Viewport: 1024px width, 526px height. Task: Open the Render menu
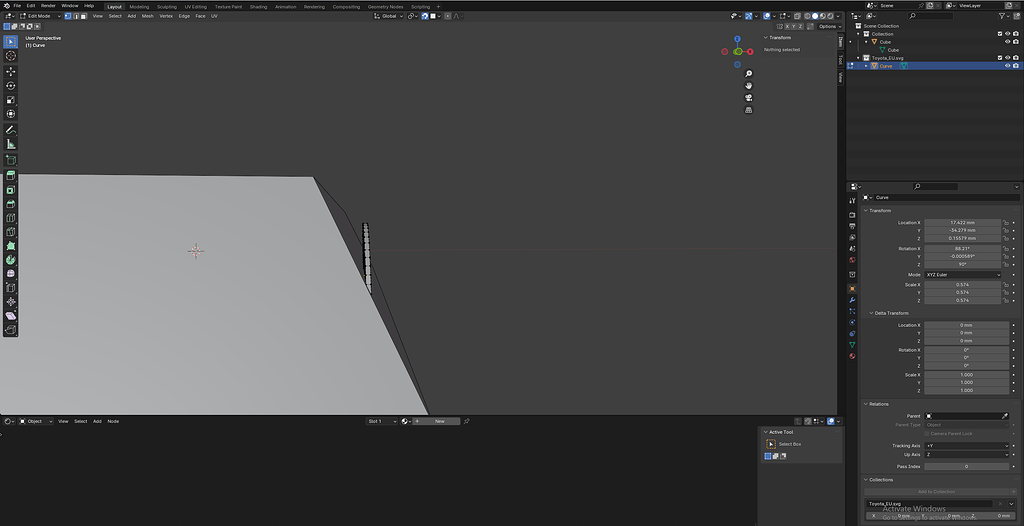[x=48, y=6]
